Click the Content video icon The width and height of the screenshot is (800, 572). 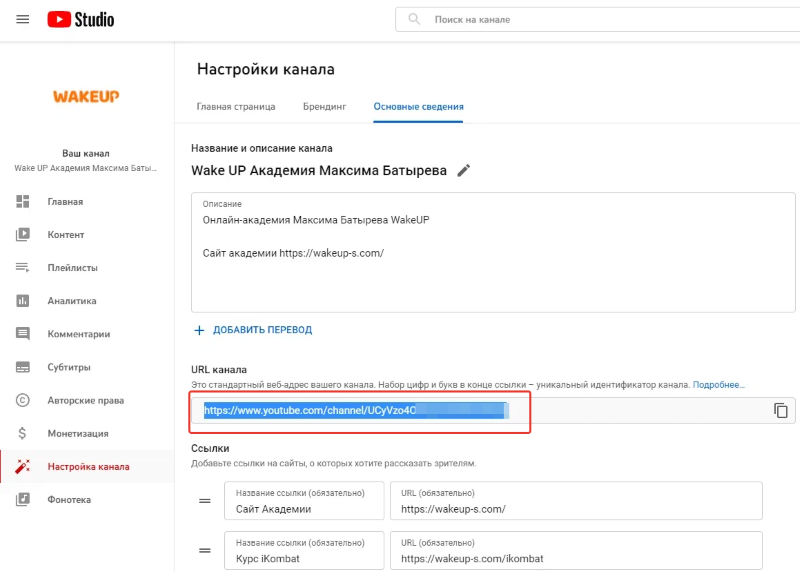tap(22, 234)
